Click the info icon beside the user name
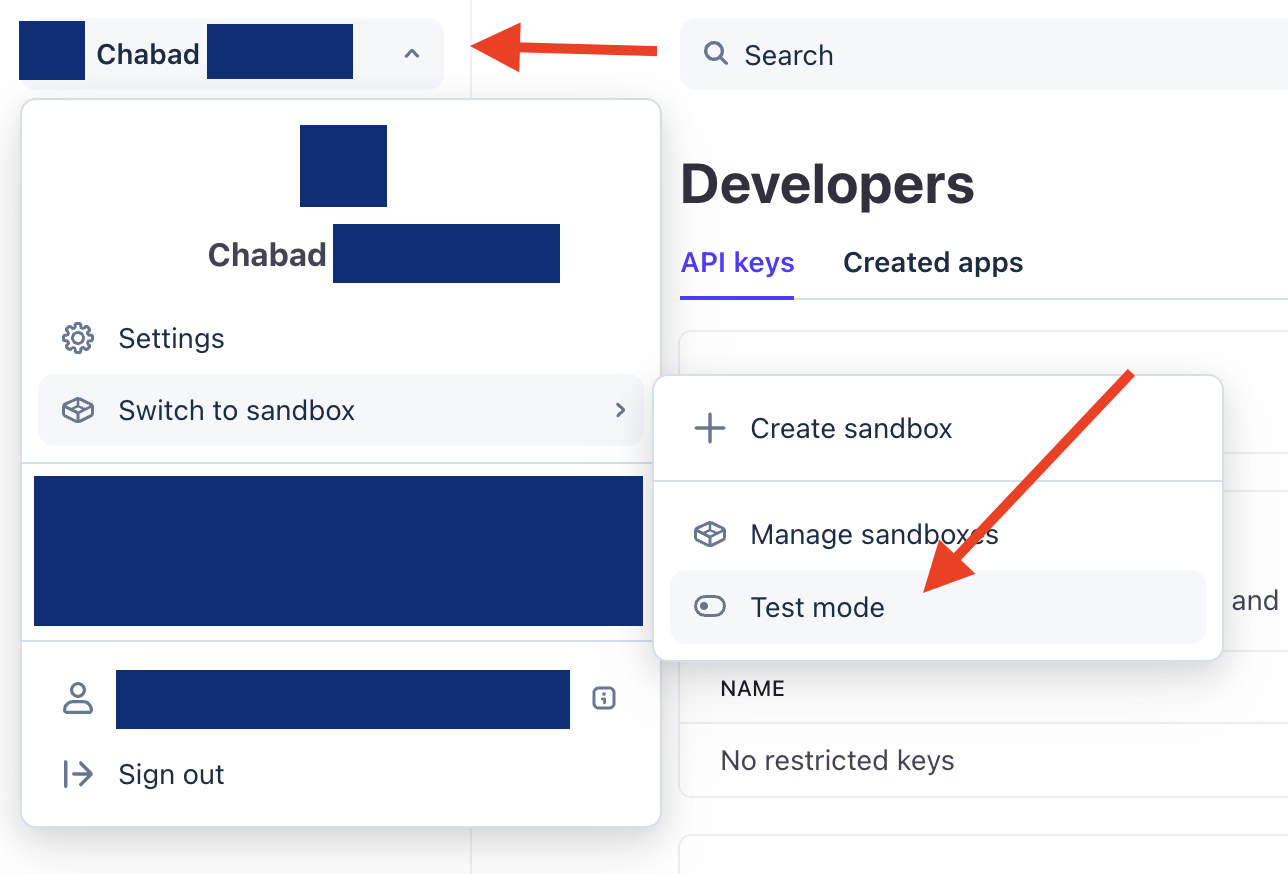This screenshot has height=874, width=1288. [x=603, y=698]
